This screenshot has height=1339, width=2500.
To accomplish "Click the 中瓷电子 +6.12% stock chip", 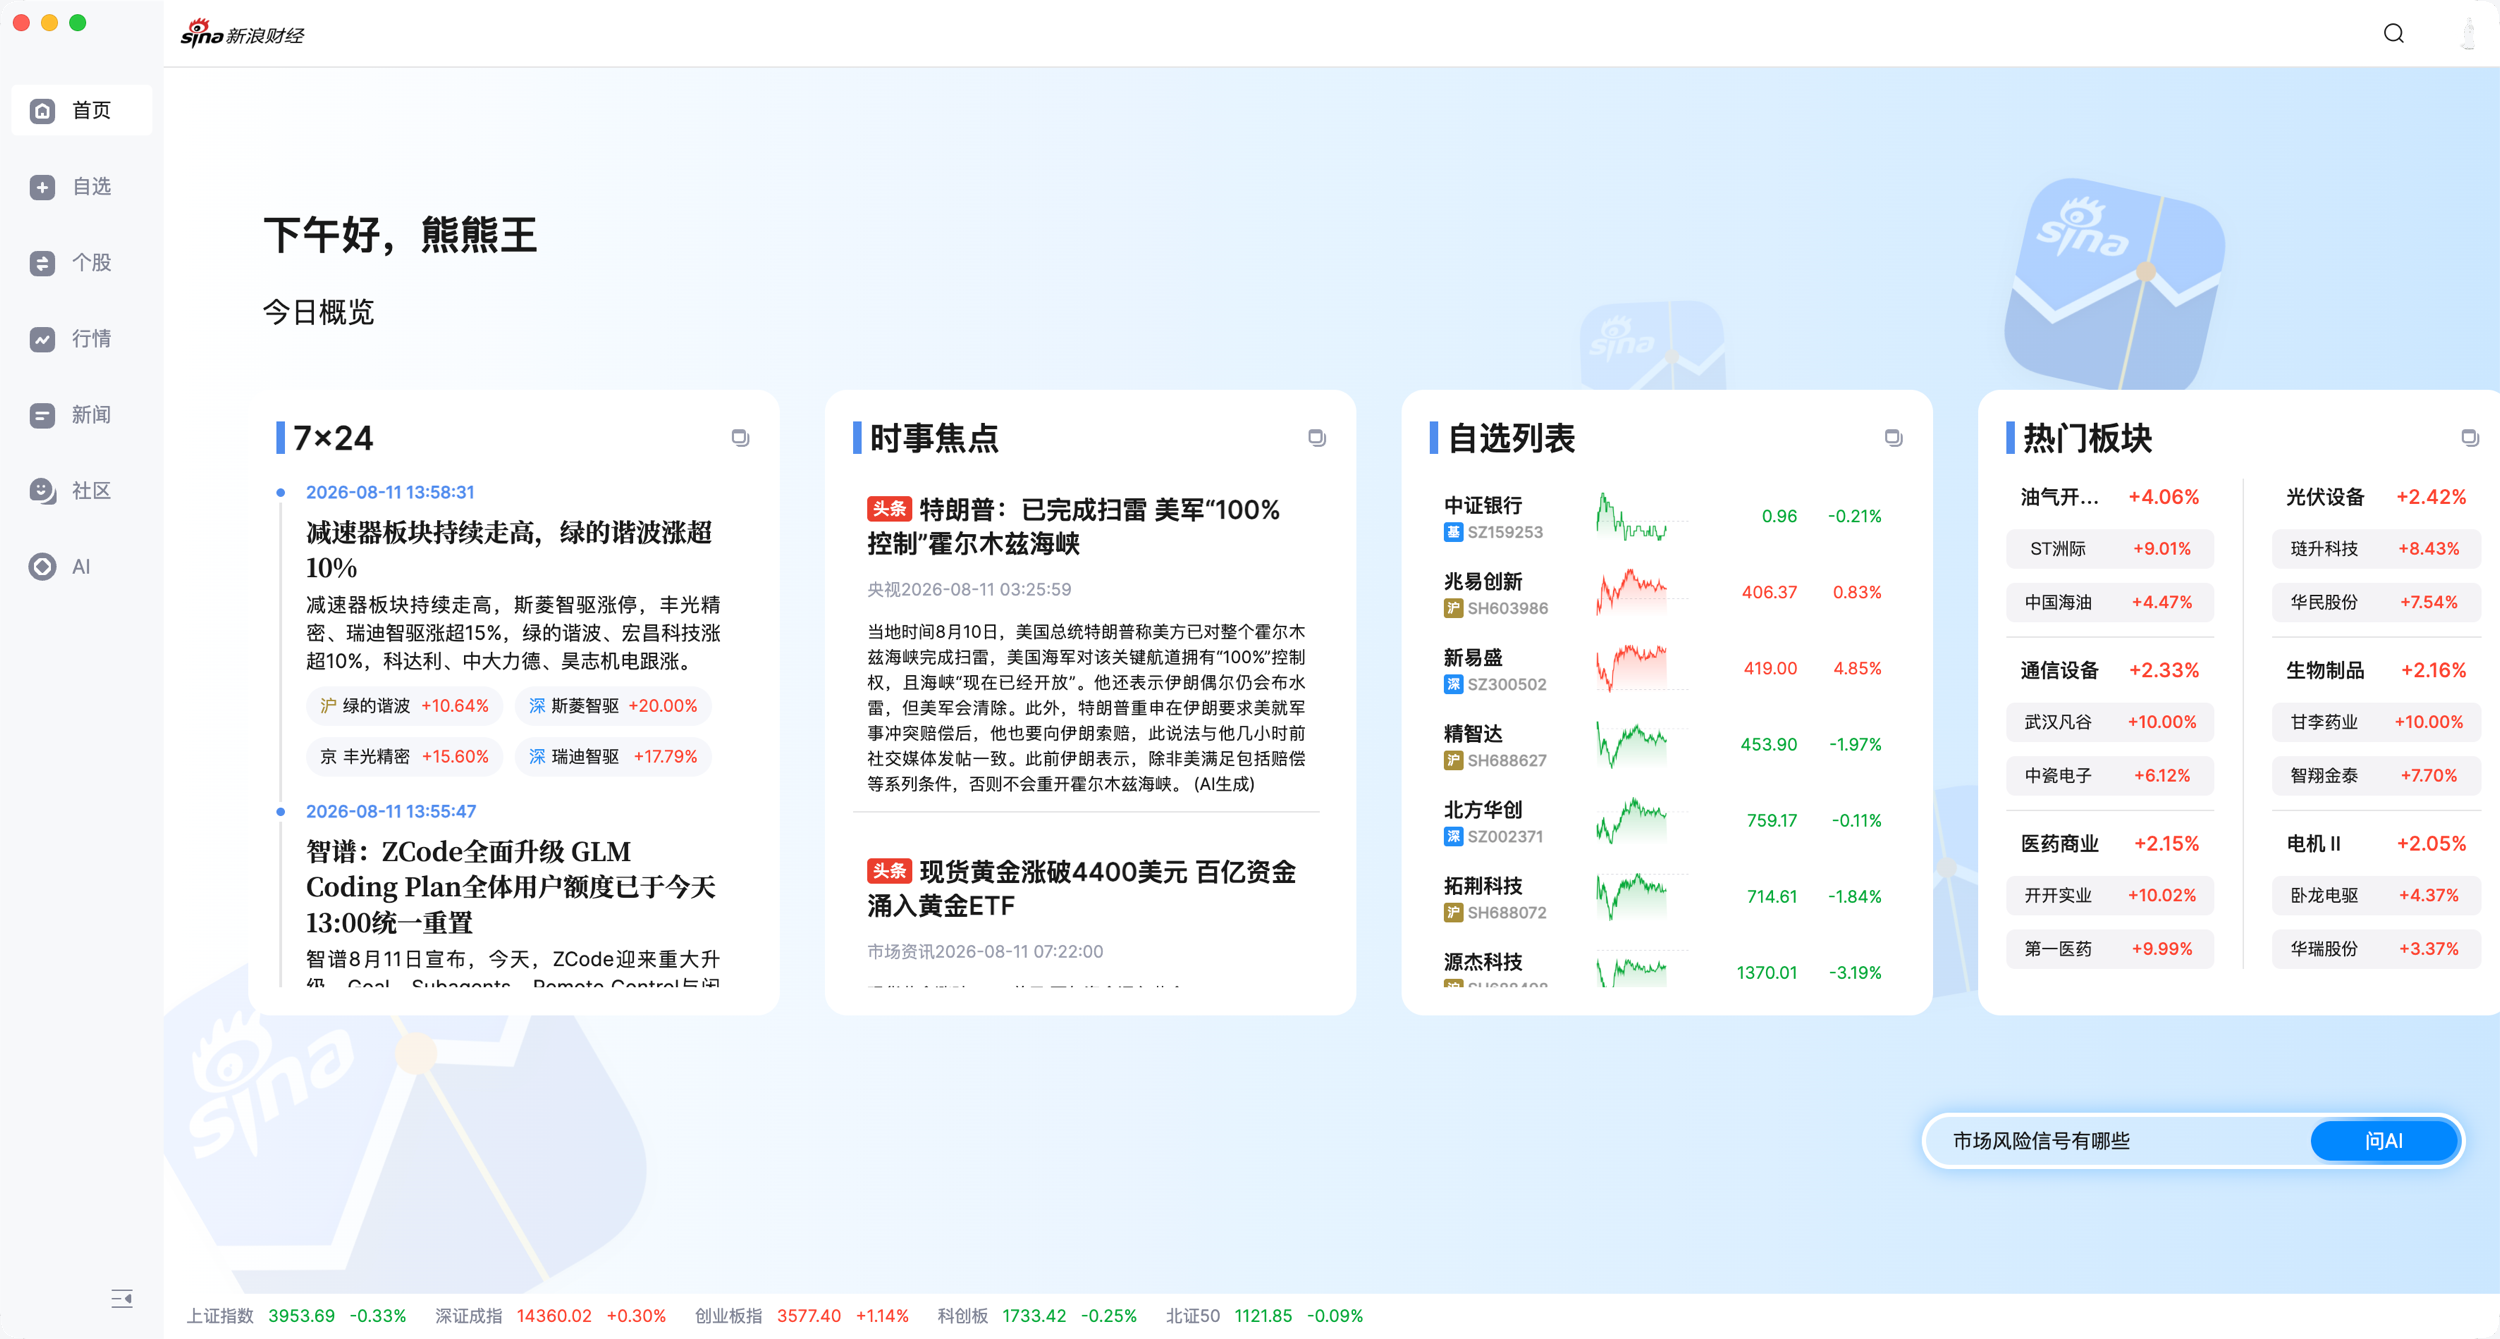I will [x=2109, y=776].
